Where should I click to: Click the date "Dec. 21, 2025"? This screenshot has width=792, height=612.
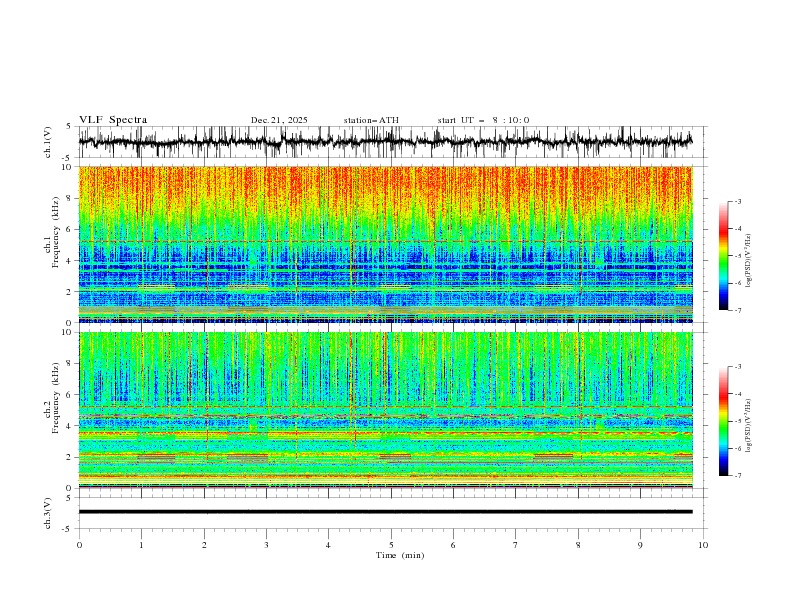click(x=279, y=120)
